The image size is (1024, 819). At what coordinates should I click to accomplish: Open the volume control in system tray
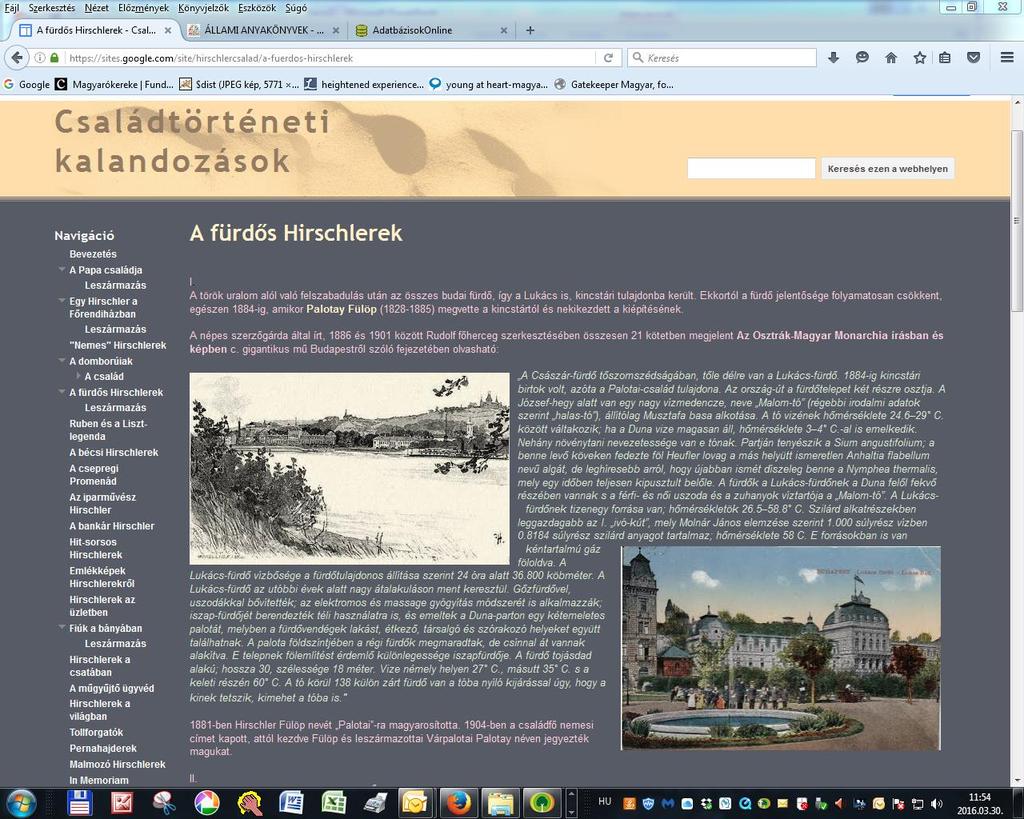click(x=936, y=803)
